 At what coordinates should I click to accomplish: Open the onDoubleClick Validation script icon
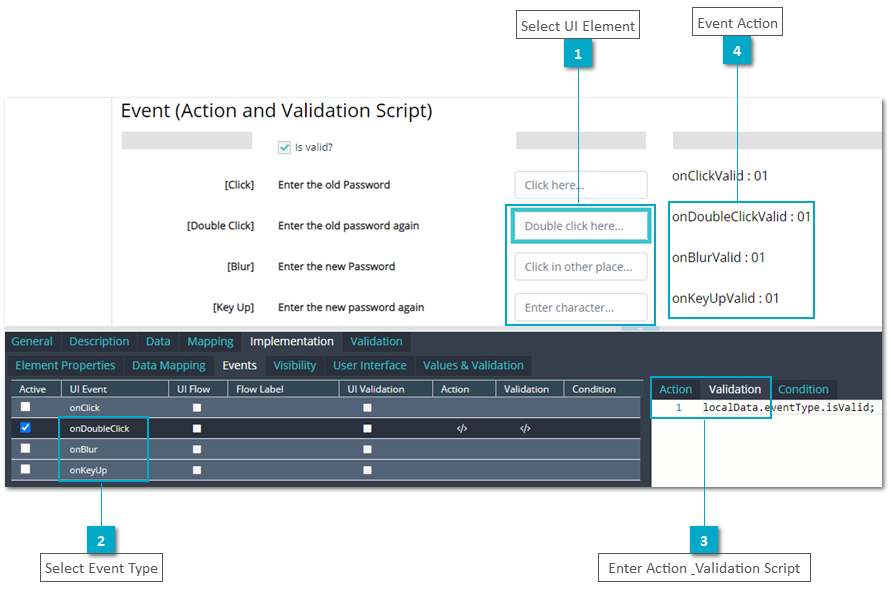point(525,428)
